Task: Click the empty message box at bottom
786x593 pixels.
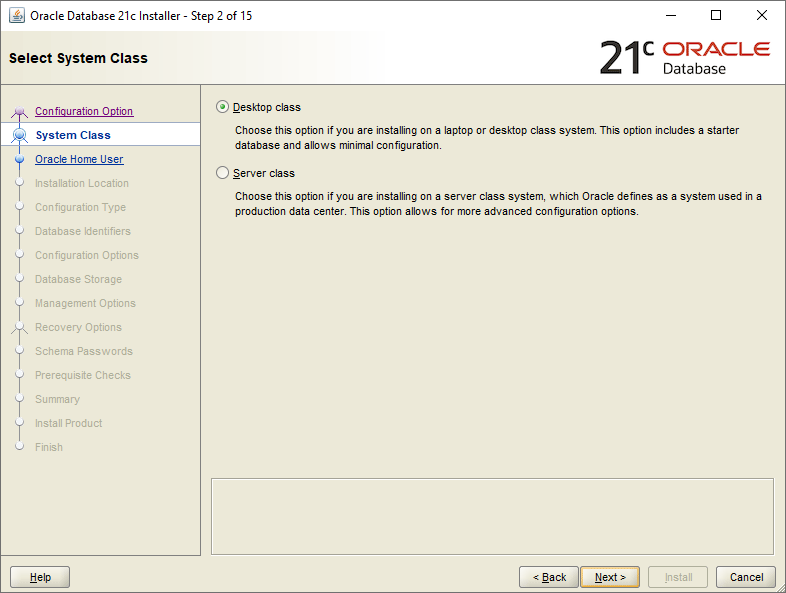Action: (x=492, y=516)
